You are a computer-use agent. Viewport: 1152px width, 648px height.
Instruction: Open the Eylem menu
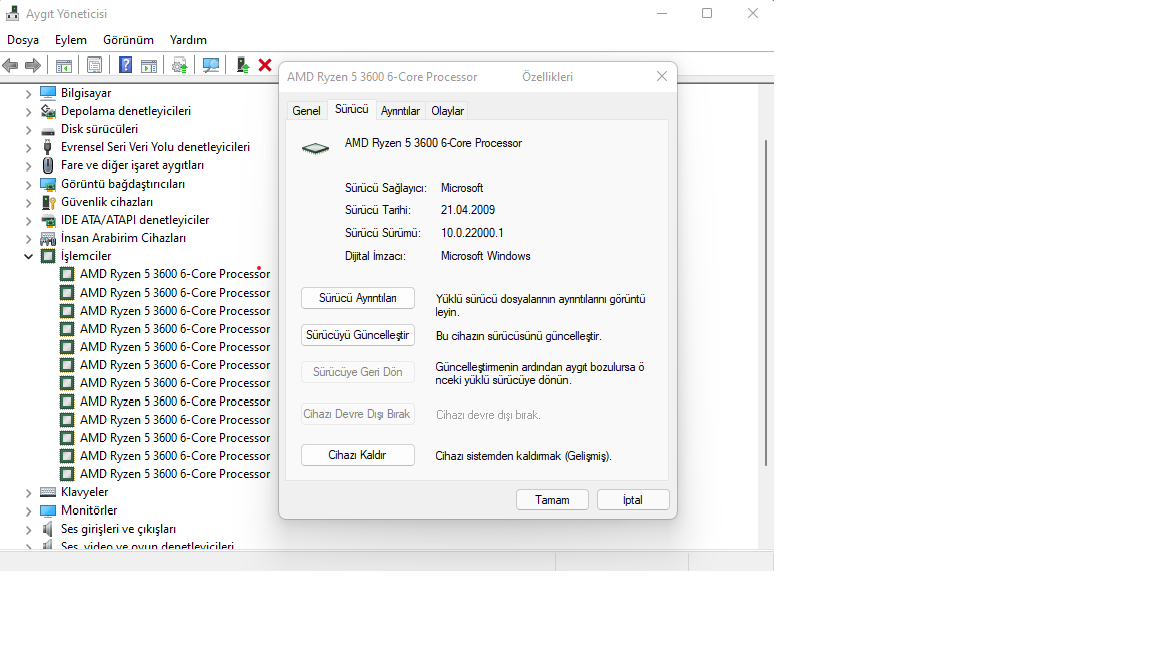(x=71, y=40)
